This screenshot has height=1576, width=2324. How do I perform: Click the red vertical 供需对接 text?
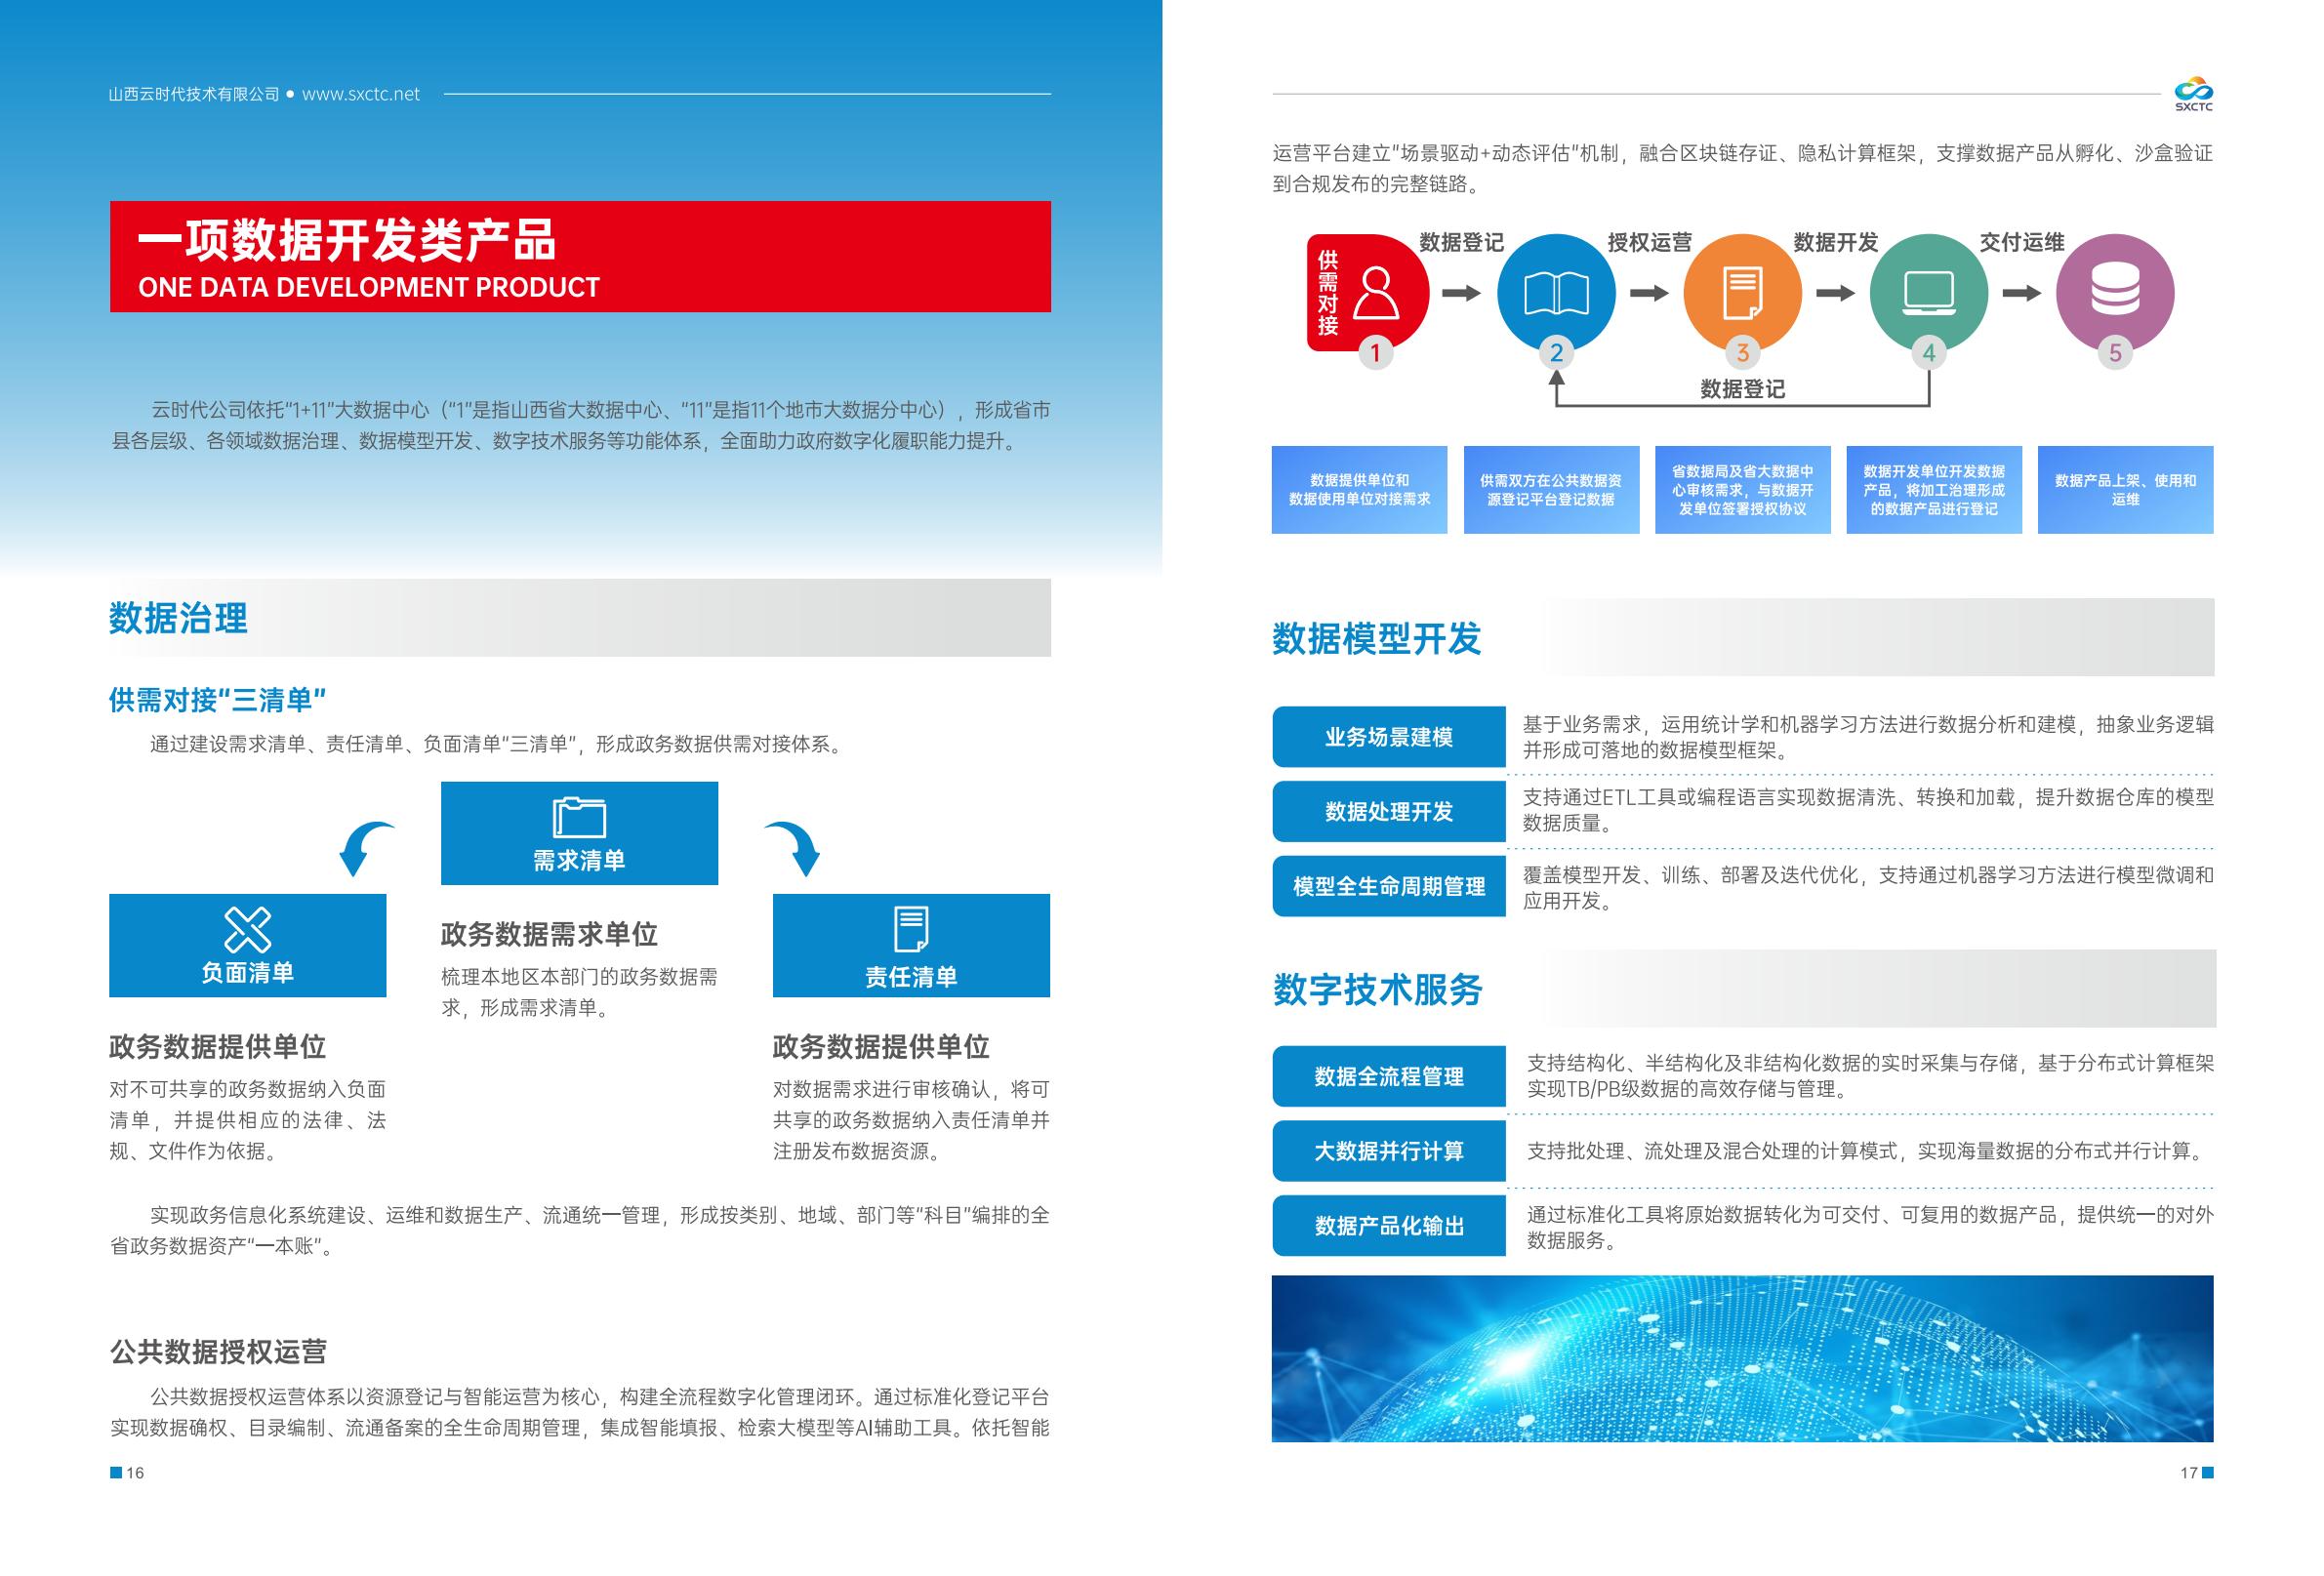click(x=1328, y=292)
